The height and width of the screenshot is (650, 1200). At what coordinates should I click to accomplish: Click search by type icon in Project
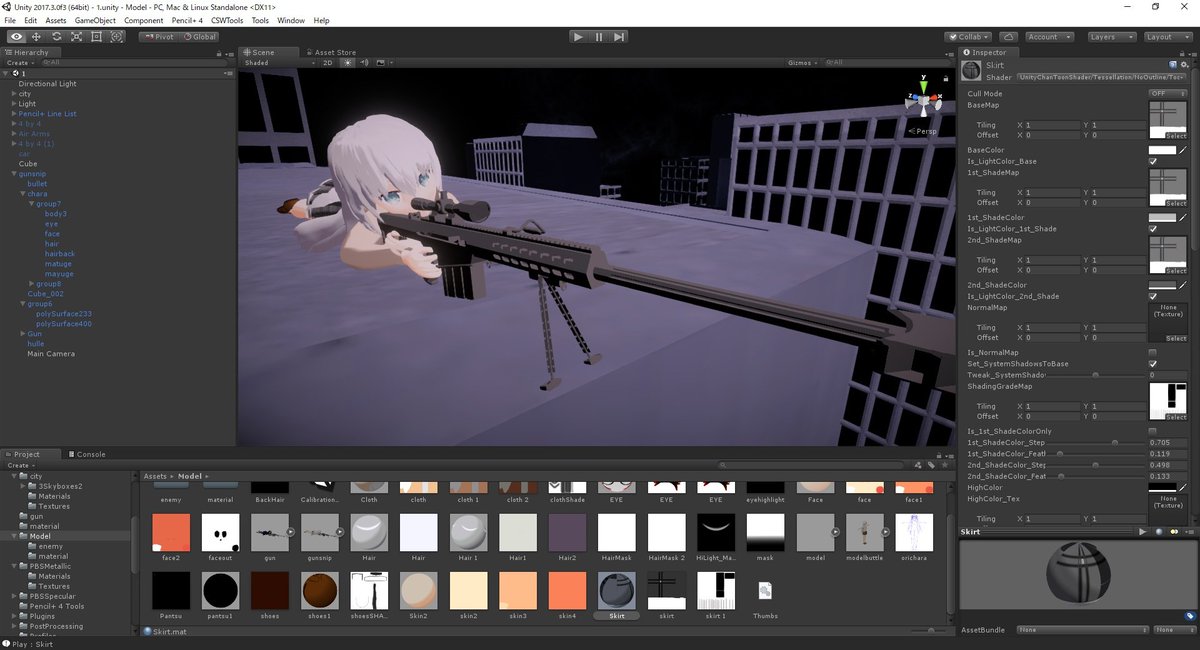(x=919, y=464)
